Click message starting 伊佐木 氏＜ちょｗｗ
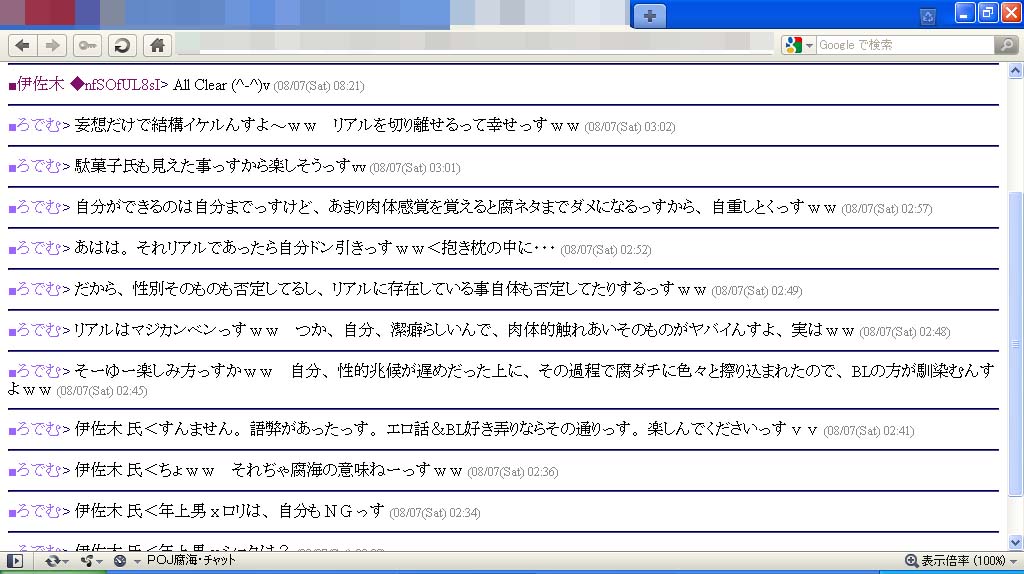 pos(268,470)
